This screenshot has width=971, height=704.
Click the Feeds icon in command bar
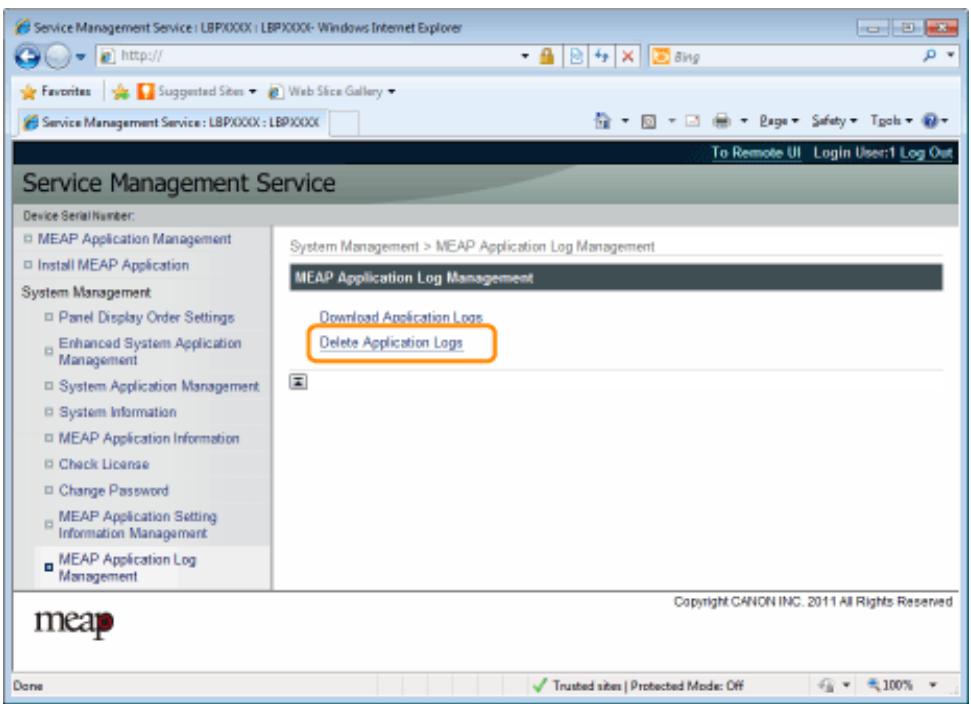point(648,121)
